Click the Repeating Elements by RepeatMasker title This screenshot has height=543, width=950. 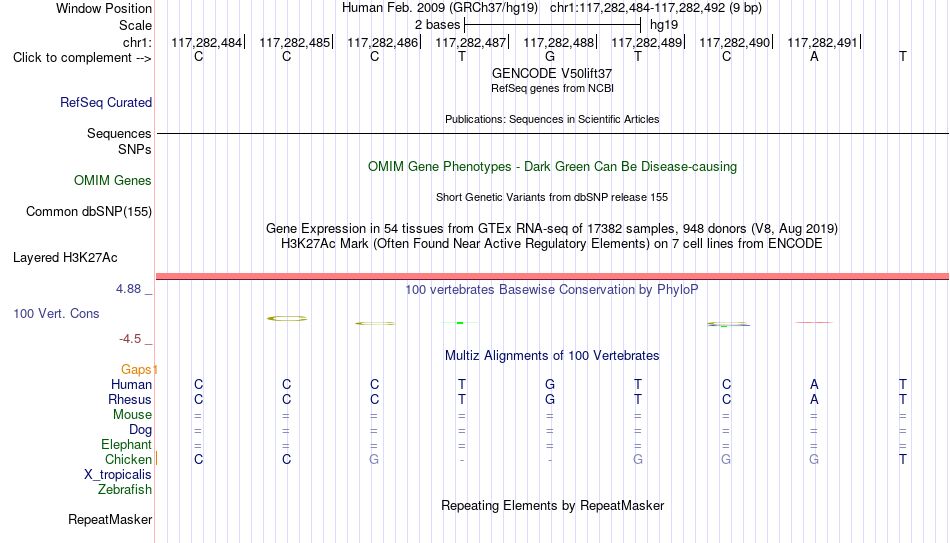point(552,505)
